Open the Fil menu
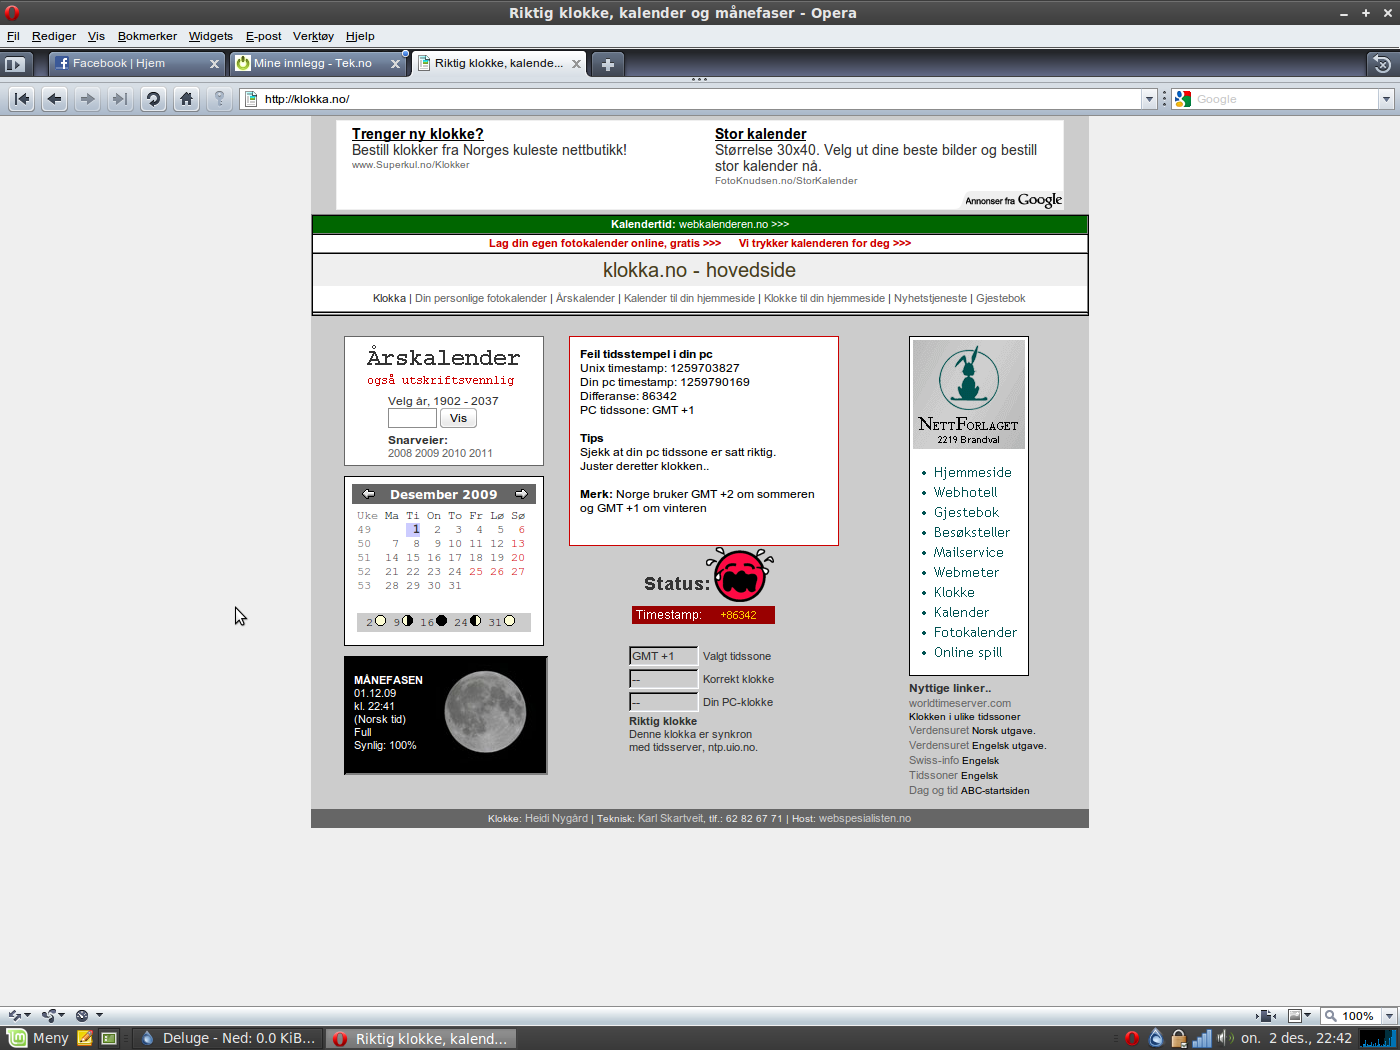This screenshot has width=1400, height=1050. [13, 36]
